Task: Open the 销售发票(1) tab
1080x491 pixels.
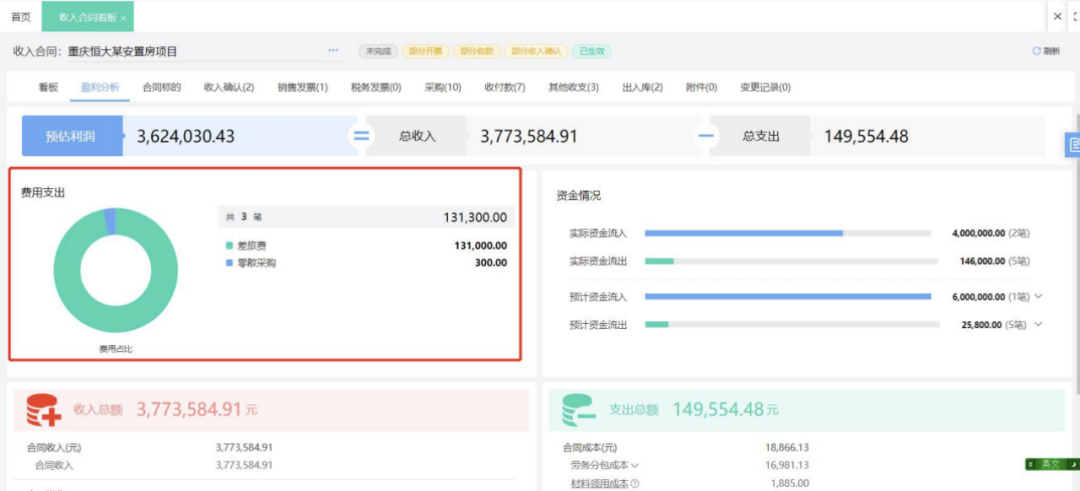Action: [x=302, y=87]
